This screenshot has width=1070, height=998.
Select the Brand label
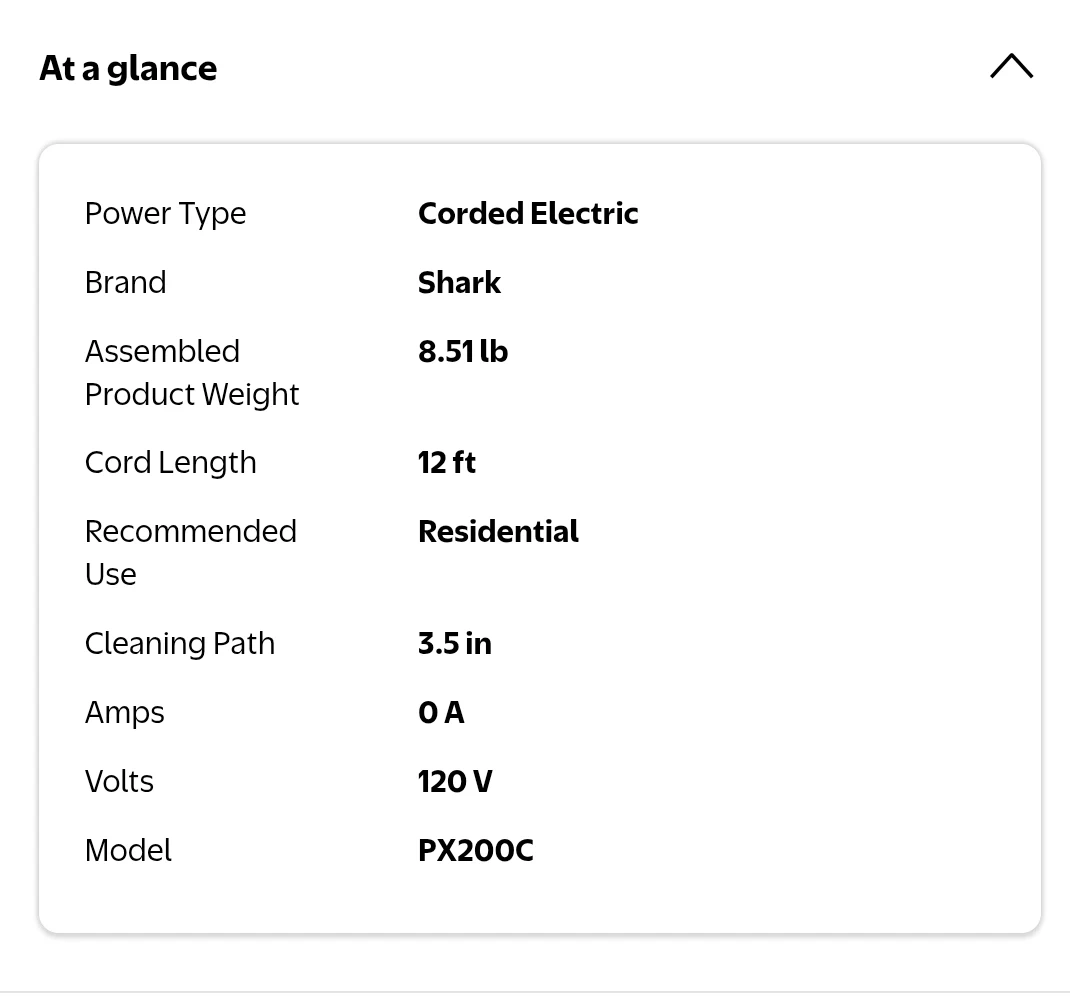tap(125, 282)
